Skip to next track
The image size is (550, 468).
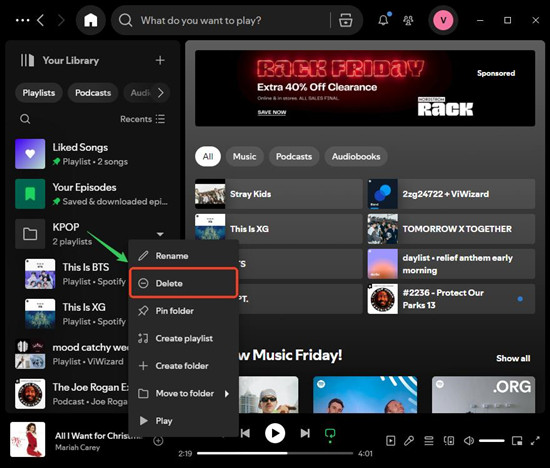click(305, 433)
